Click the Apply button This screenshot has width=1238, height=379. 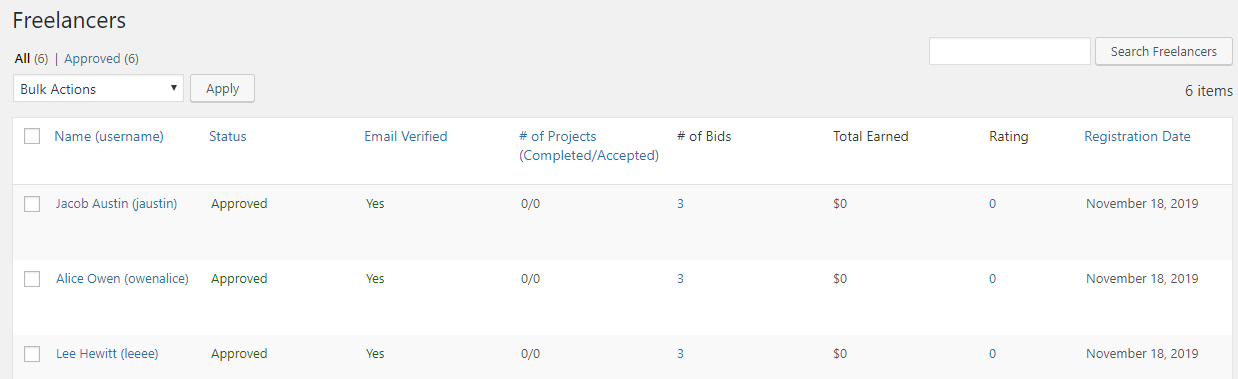pyautogui.click(x=222, y=88)
